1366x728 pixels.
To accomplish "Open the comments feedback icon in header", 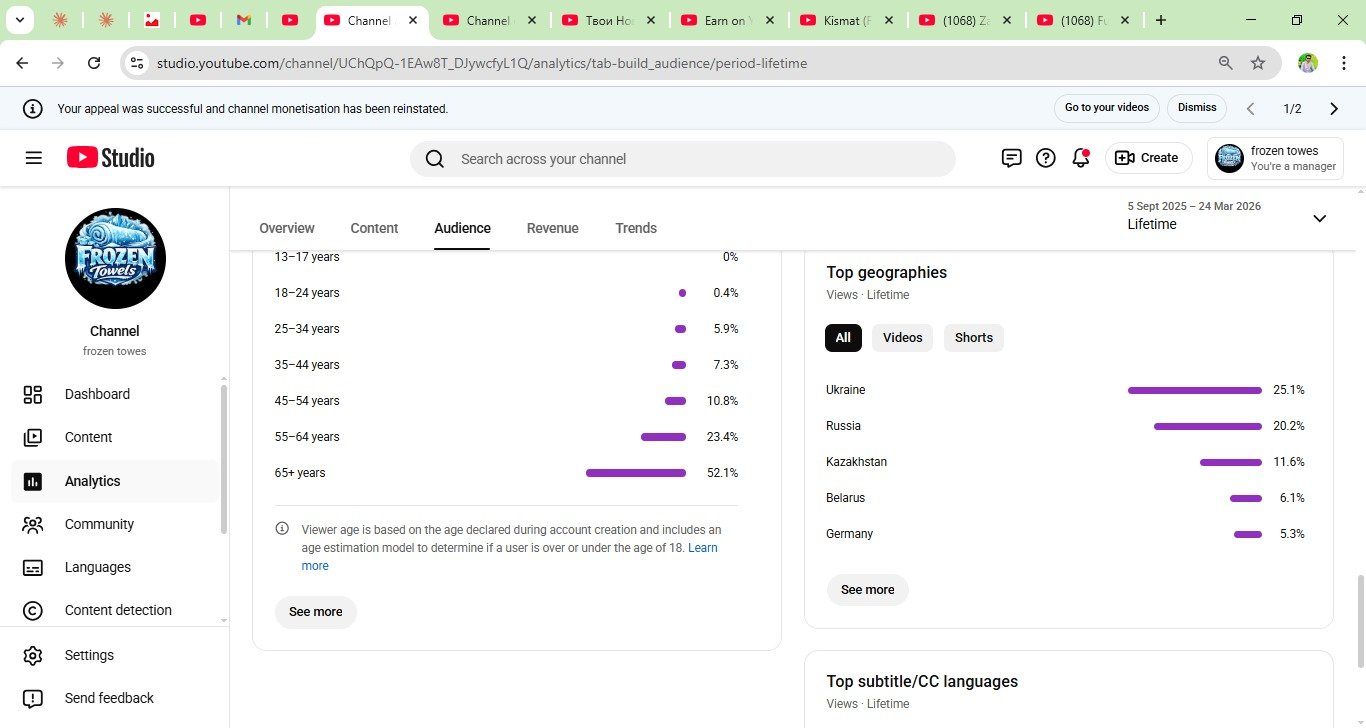I will tap(1011, 158).
